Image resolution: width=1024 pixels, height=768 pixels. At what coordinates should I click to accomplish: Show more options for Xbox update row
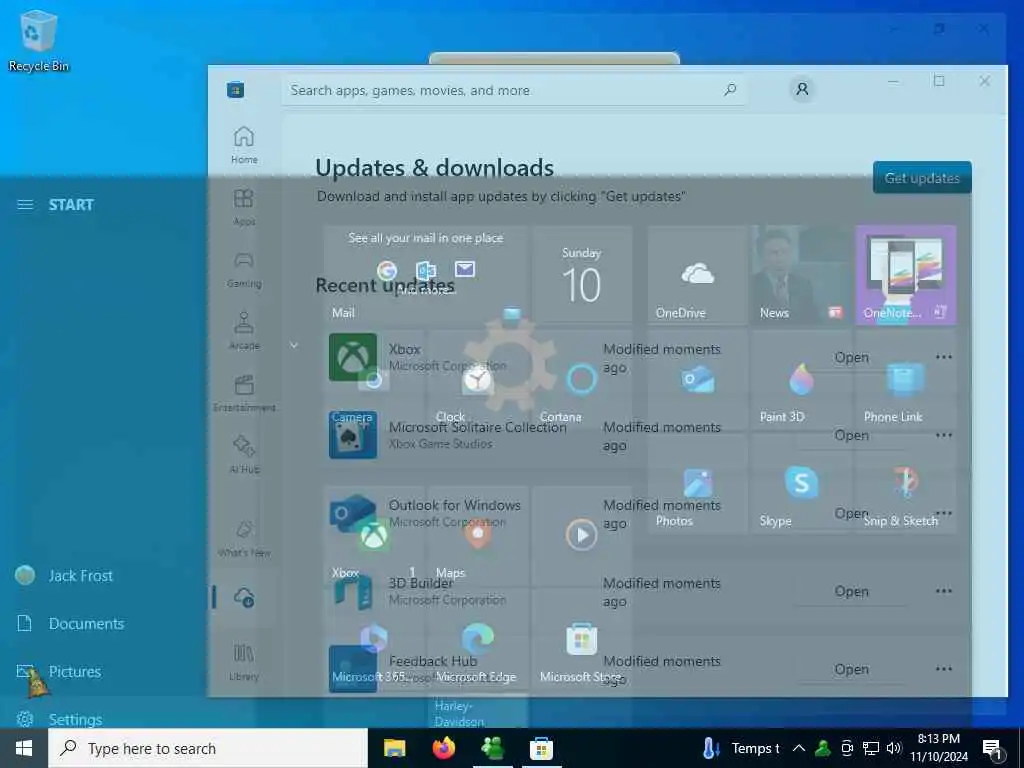[943, 357]
